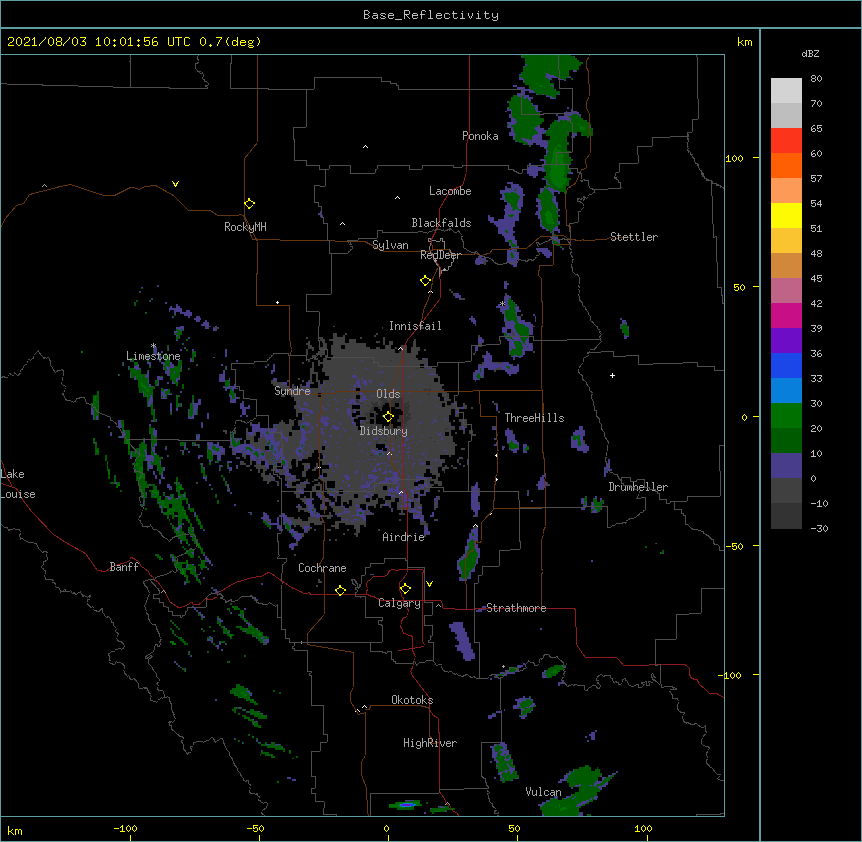This screenshot has height=842, width=862.
Task: Click the Vulcan town label
Action: point(543,792)
